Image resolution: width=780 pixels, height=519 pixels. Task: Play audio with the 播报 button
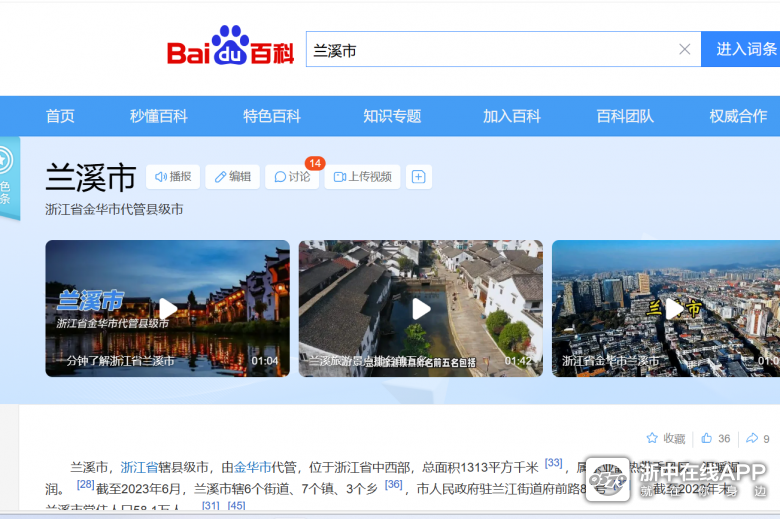(x=173, y=177)
